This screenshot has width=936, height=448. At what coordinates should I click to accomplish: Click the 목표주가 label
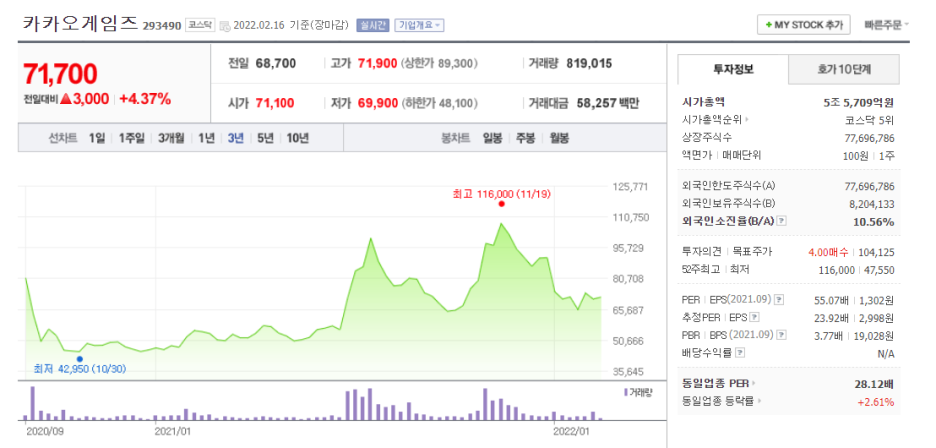752,252
